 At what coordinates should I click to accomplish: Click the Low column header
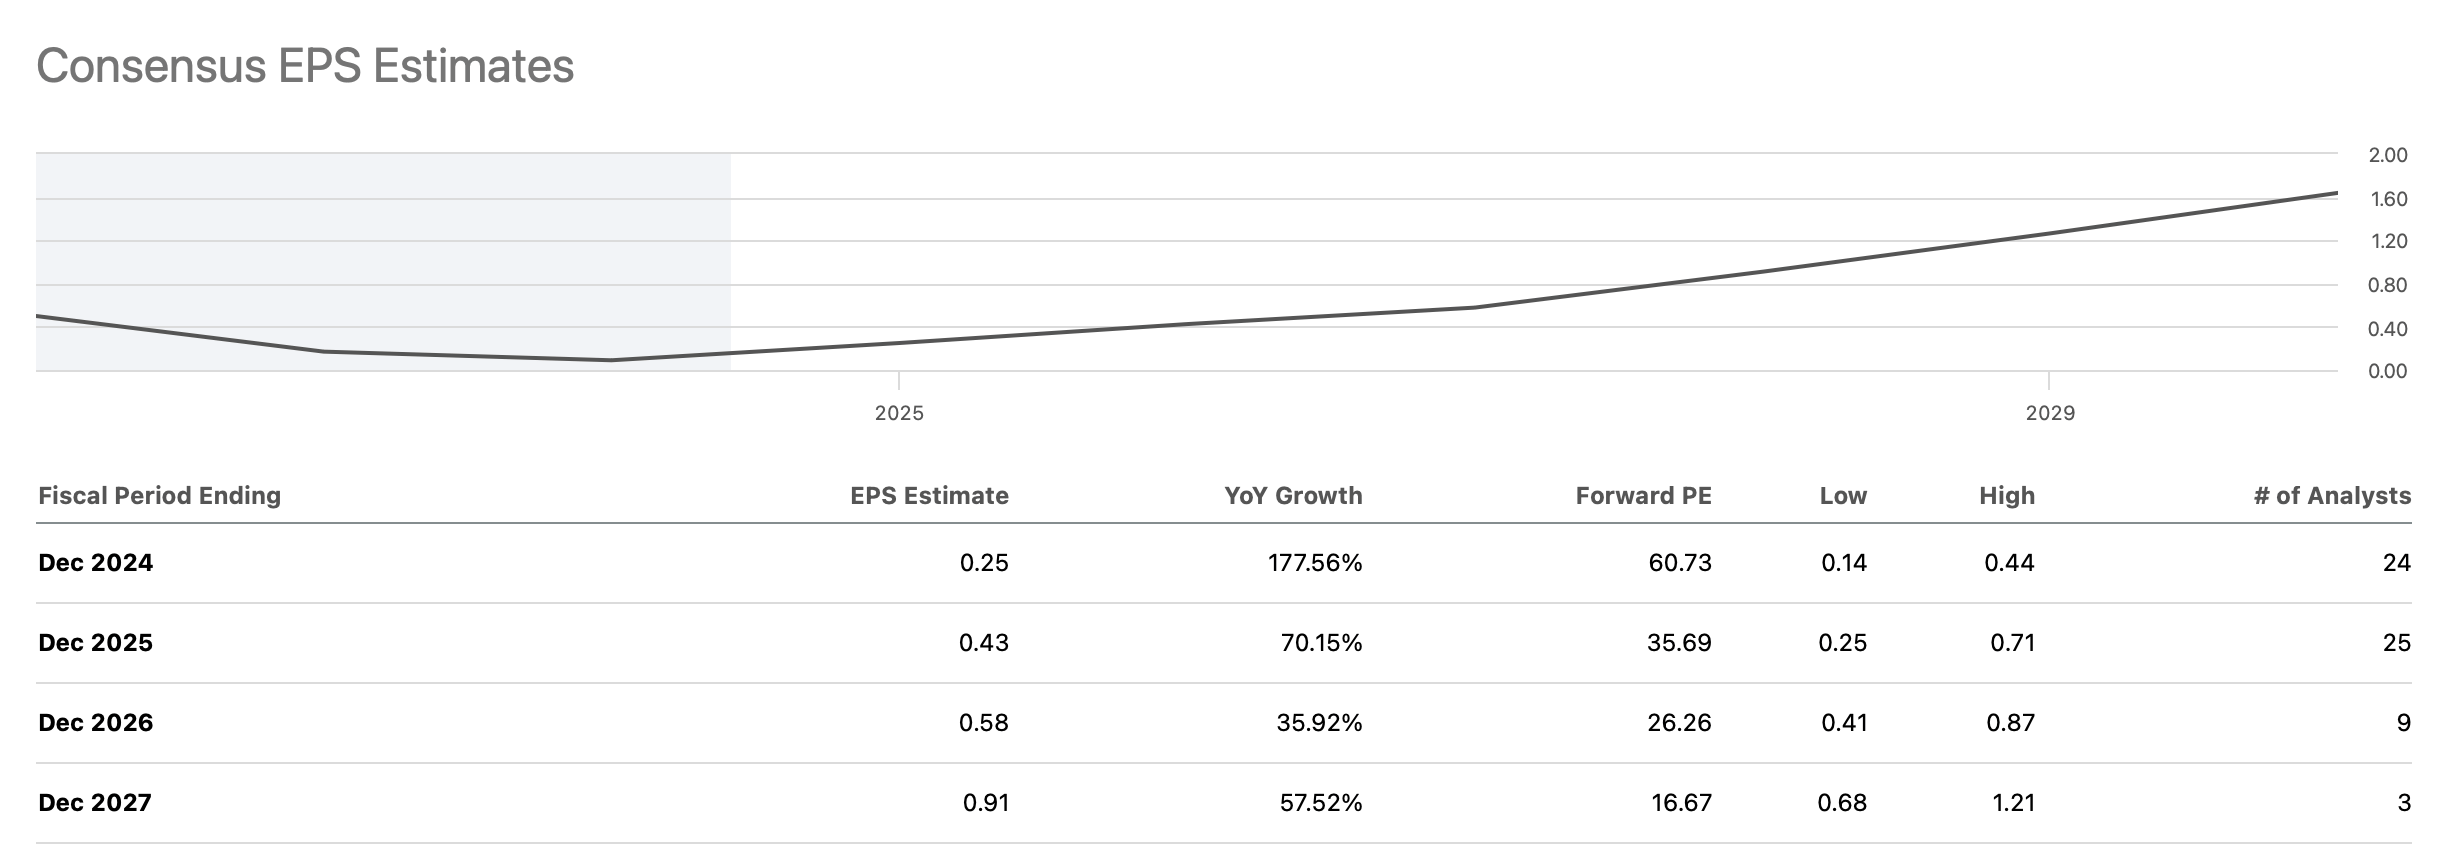(1843, 496)
